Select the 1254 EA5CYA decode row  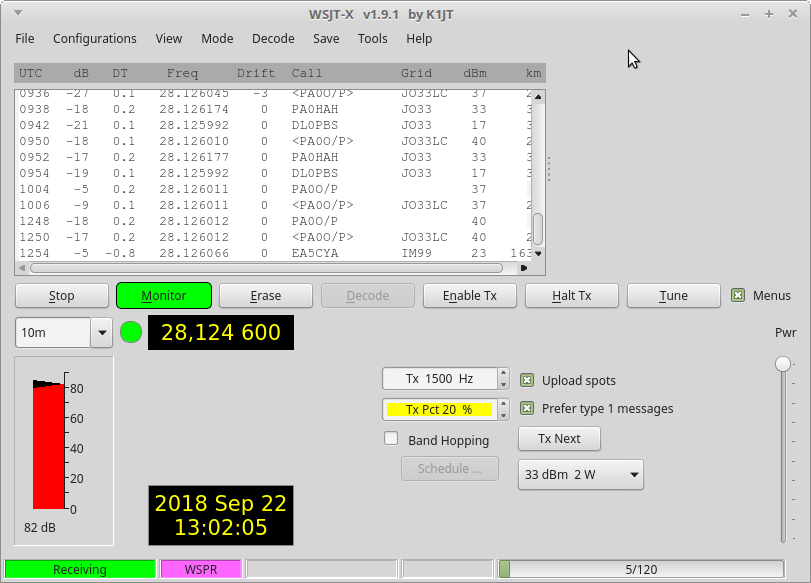(x=274, y=253)
